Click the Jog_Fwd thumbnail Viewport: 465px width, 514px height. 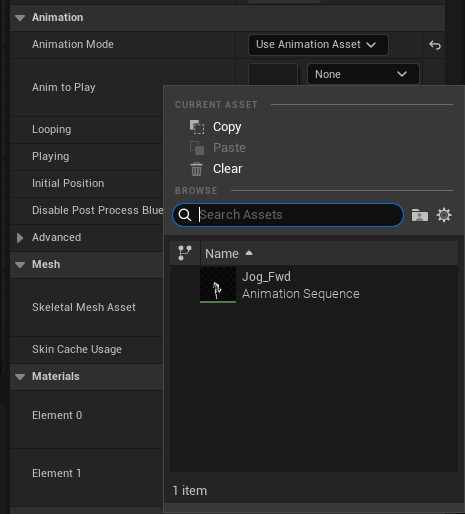218,285
